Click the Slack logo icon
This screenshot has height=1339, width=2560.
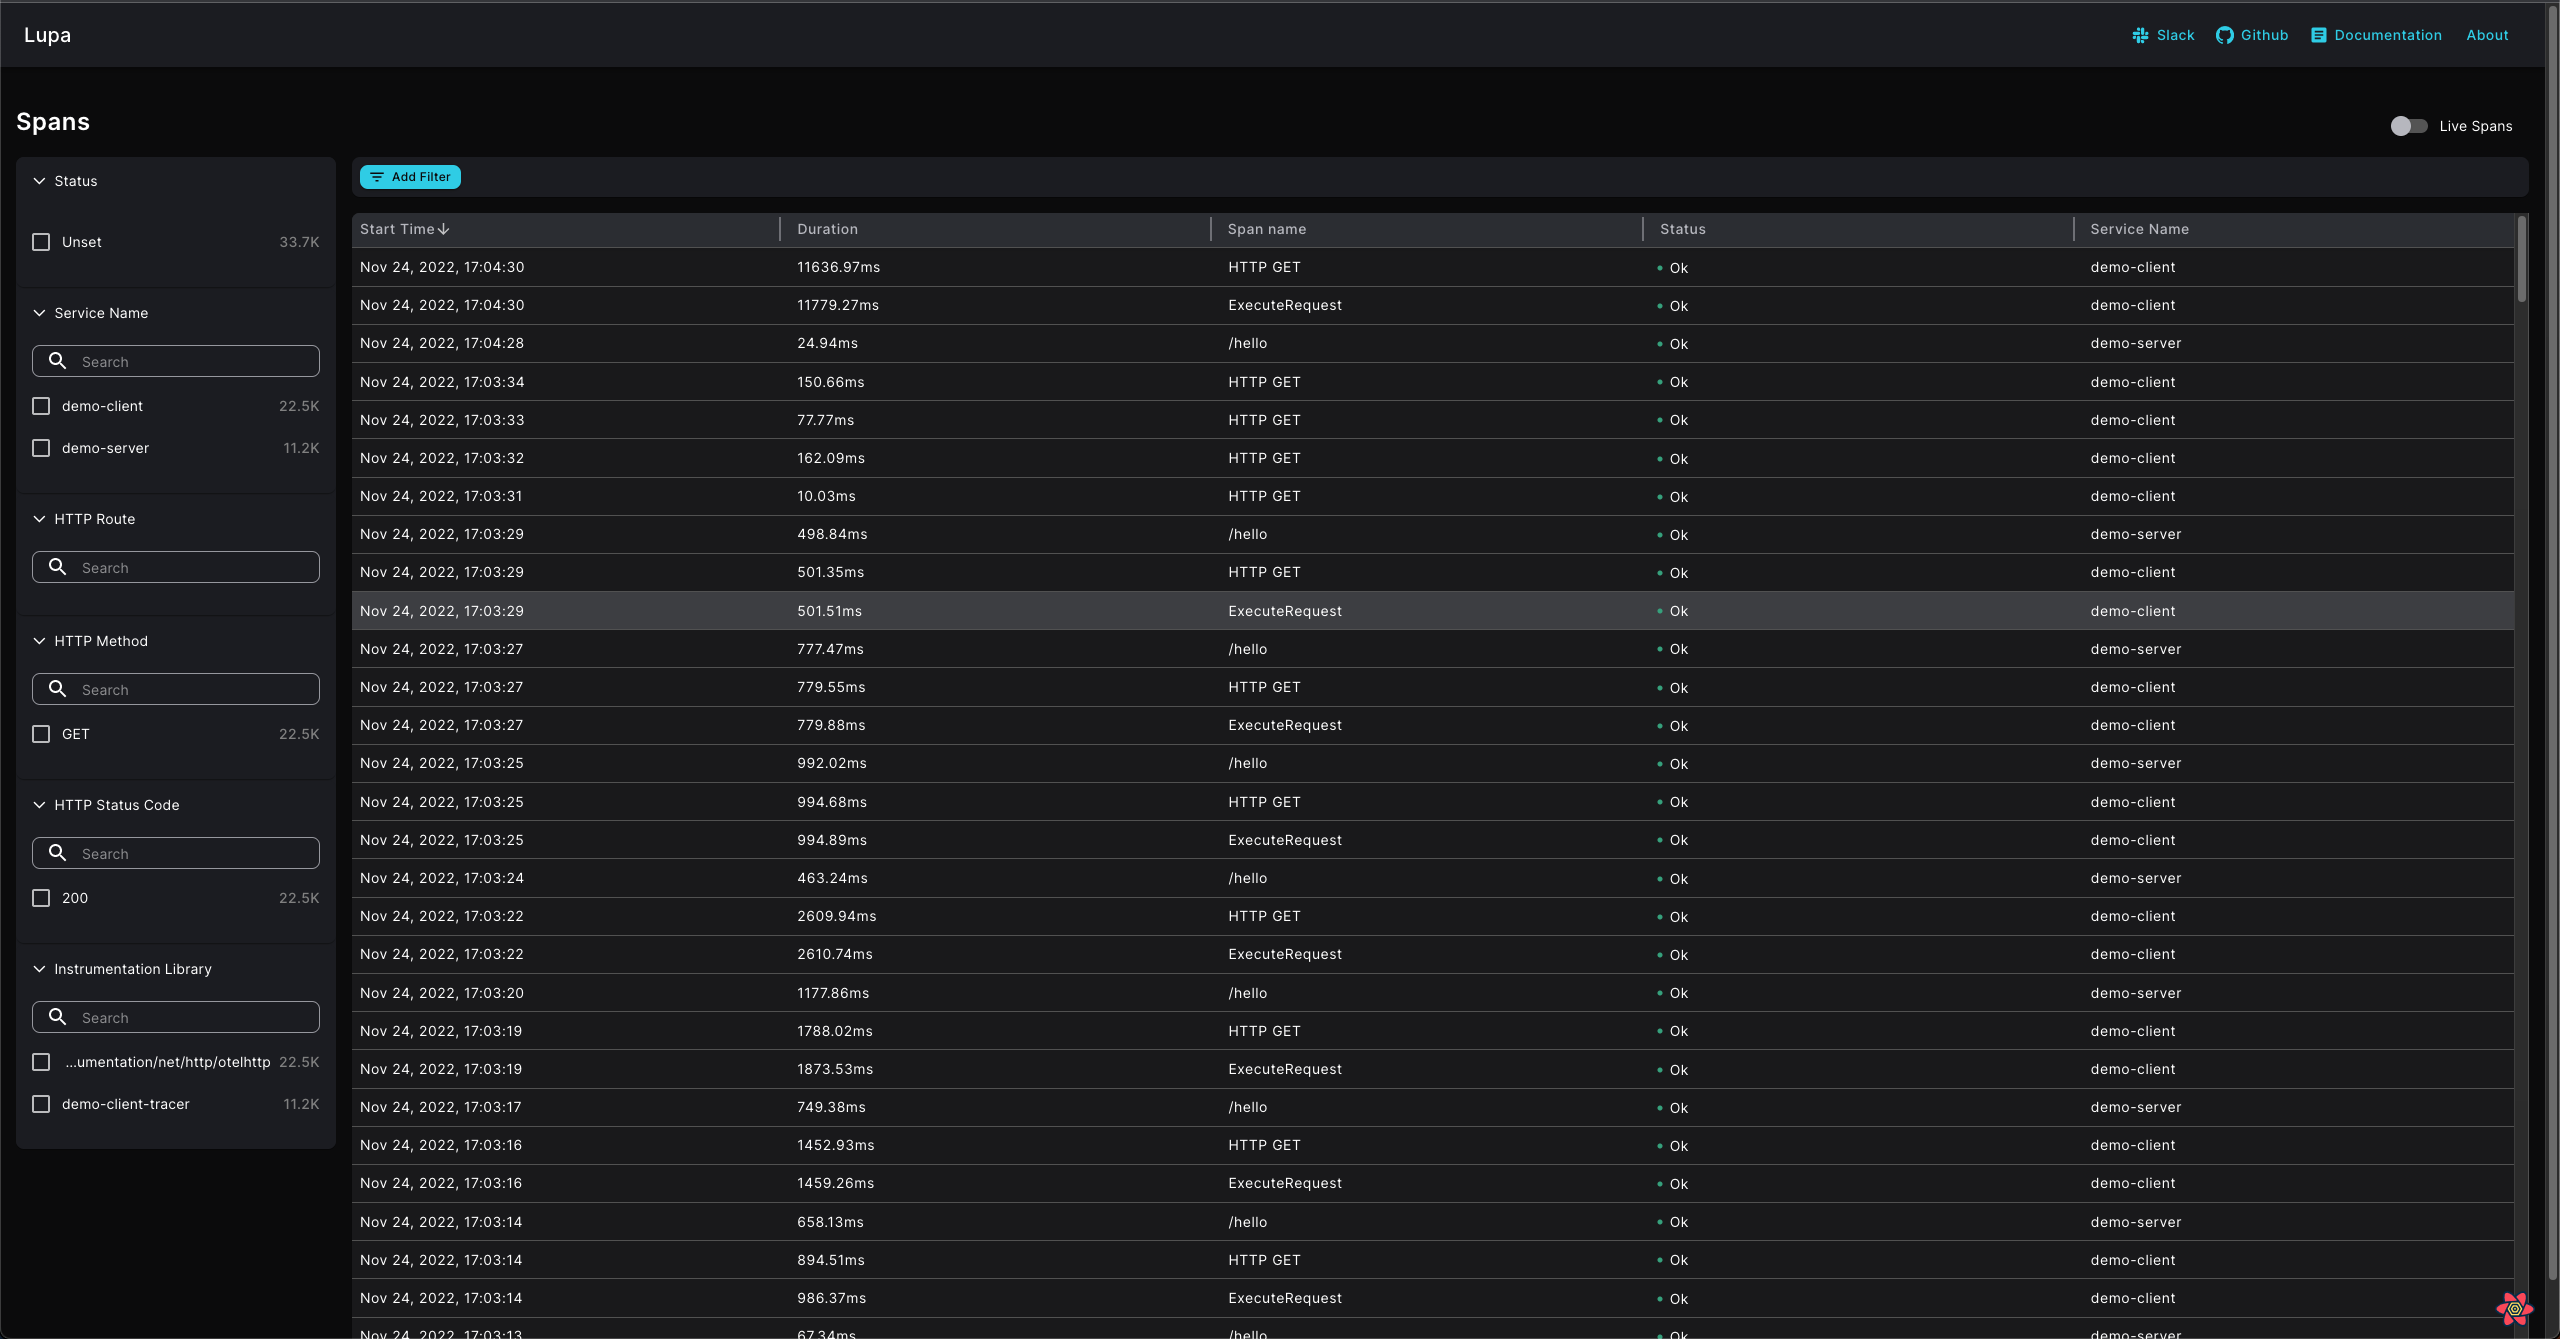coord(2140,35)
